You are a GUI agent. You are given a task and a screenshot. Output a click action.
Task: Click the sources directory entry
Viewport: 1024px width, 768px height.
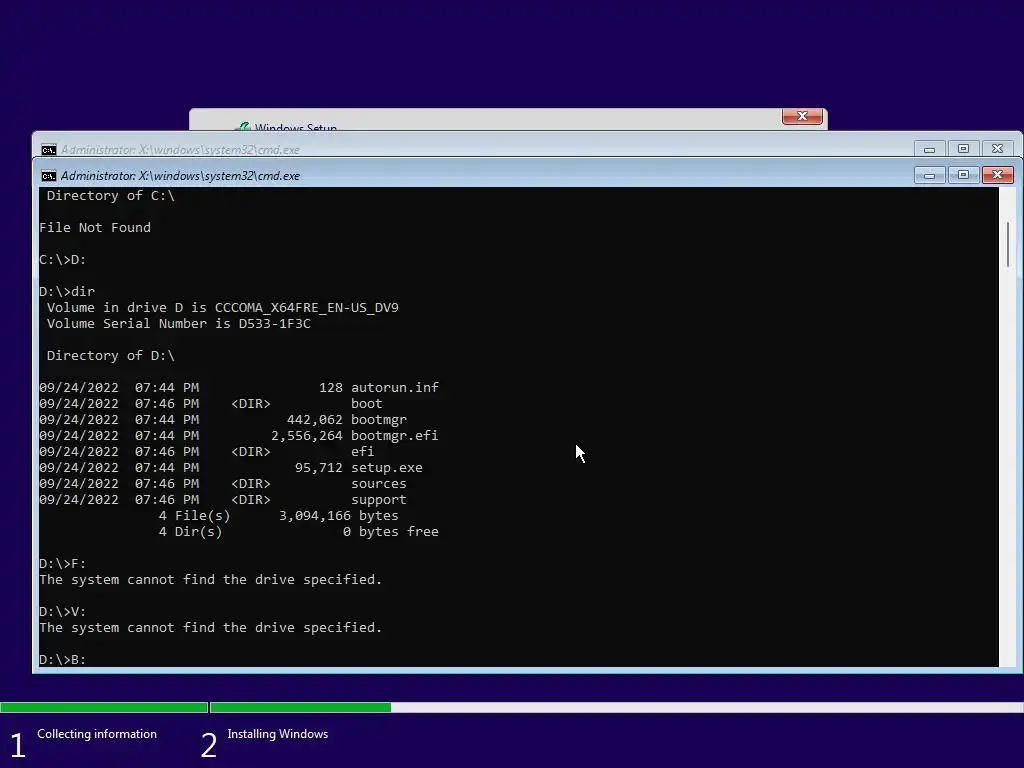pyautogui.click(x=379, y=484)
